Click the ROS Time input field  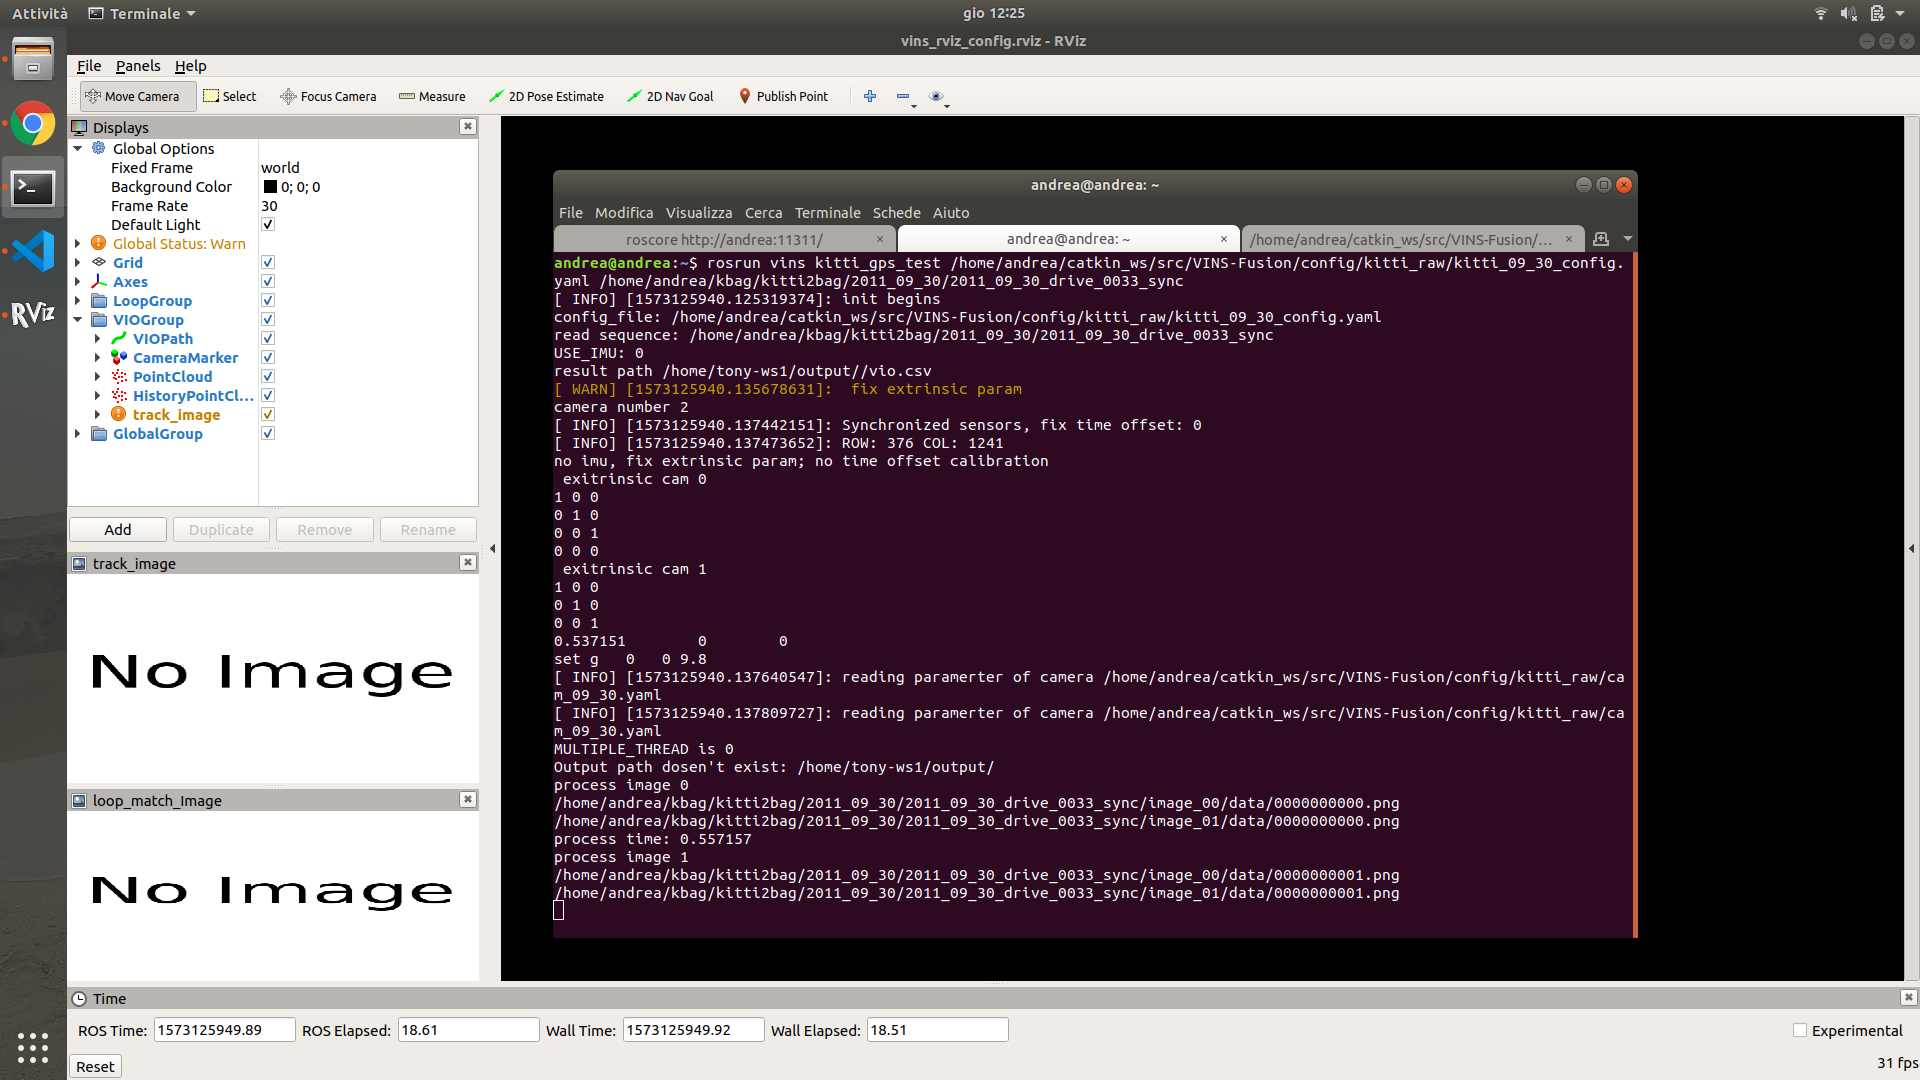(224, 1029)
